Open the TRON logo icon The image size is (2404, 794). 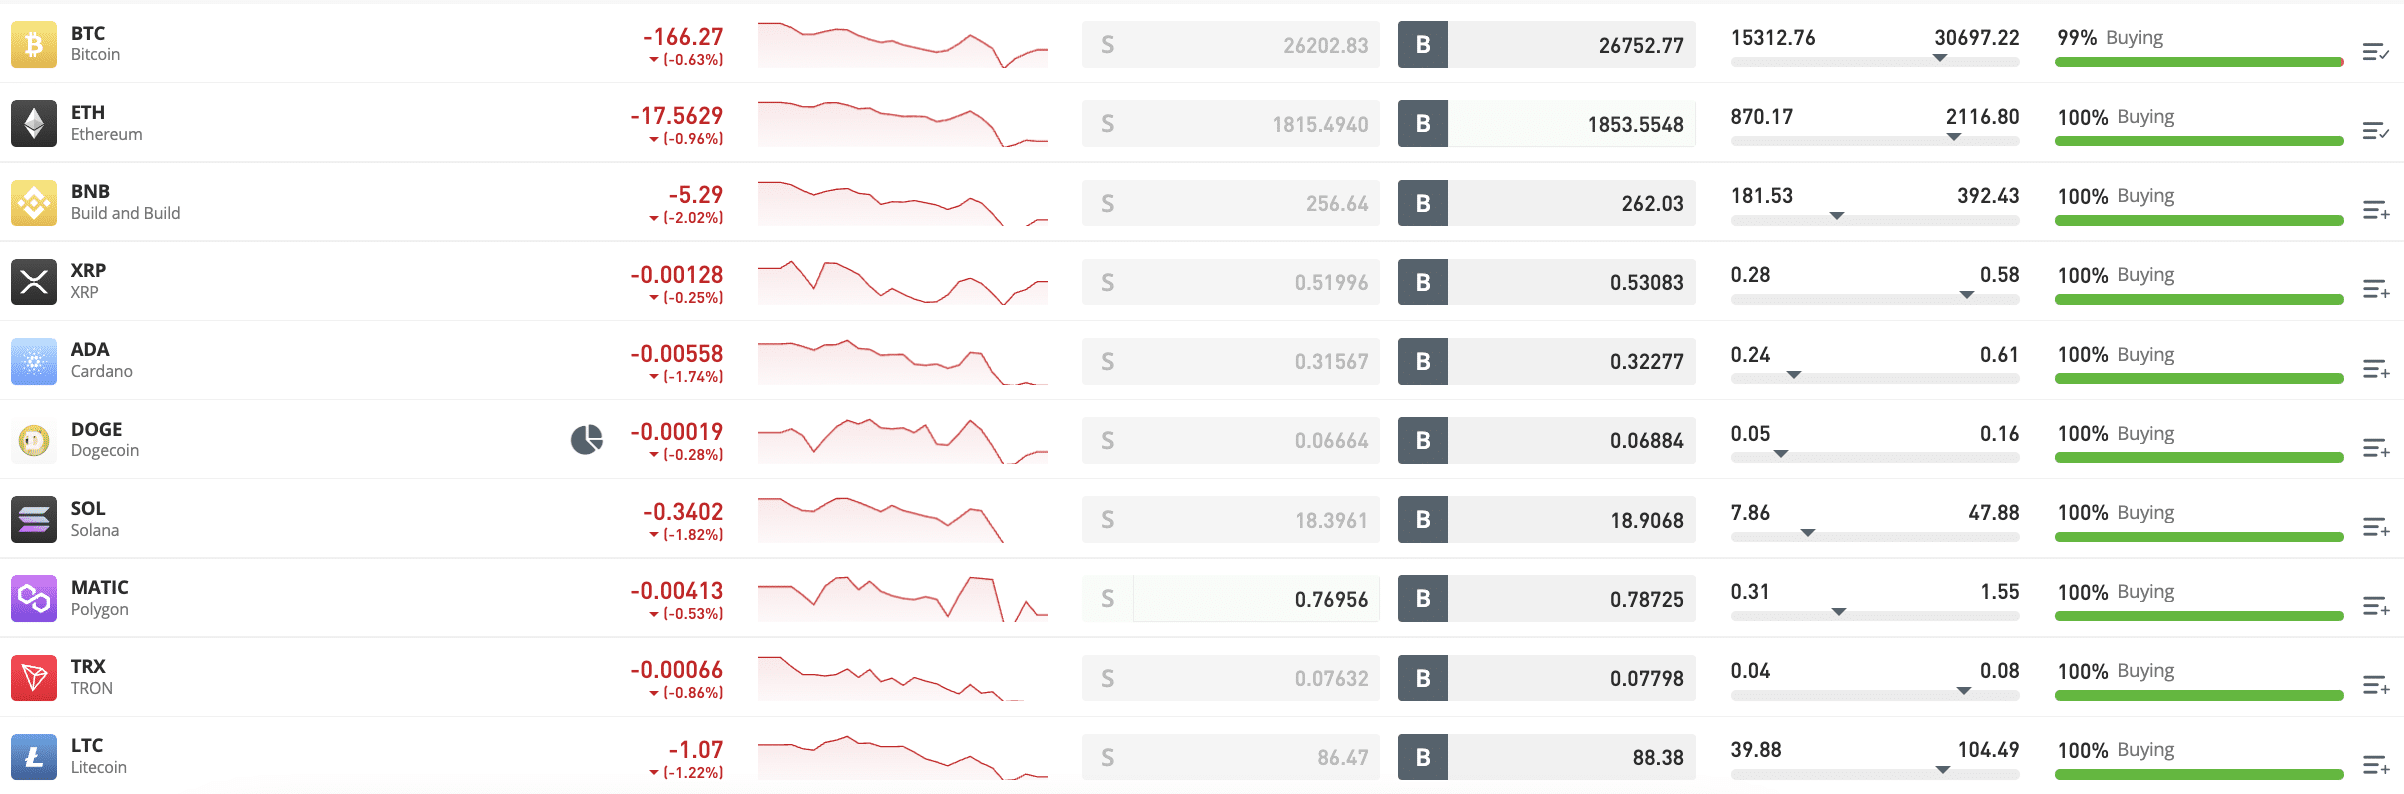tap(34, 677)
